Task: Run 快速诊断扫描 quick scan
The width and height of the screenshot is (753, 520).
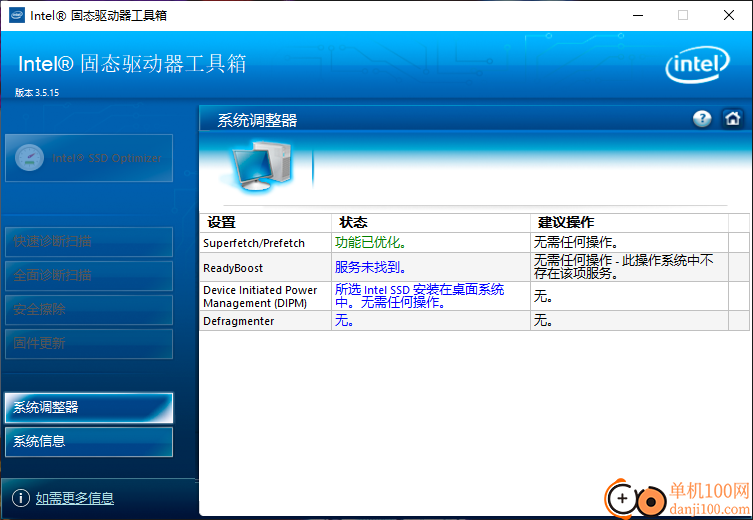Action: pyautogui.click(x=89, y=242)
